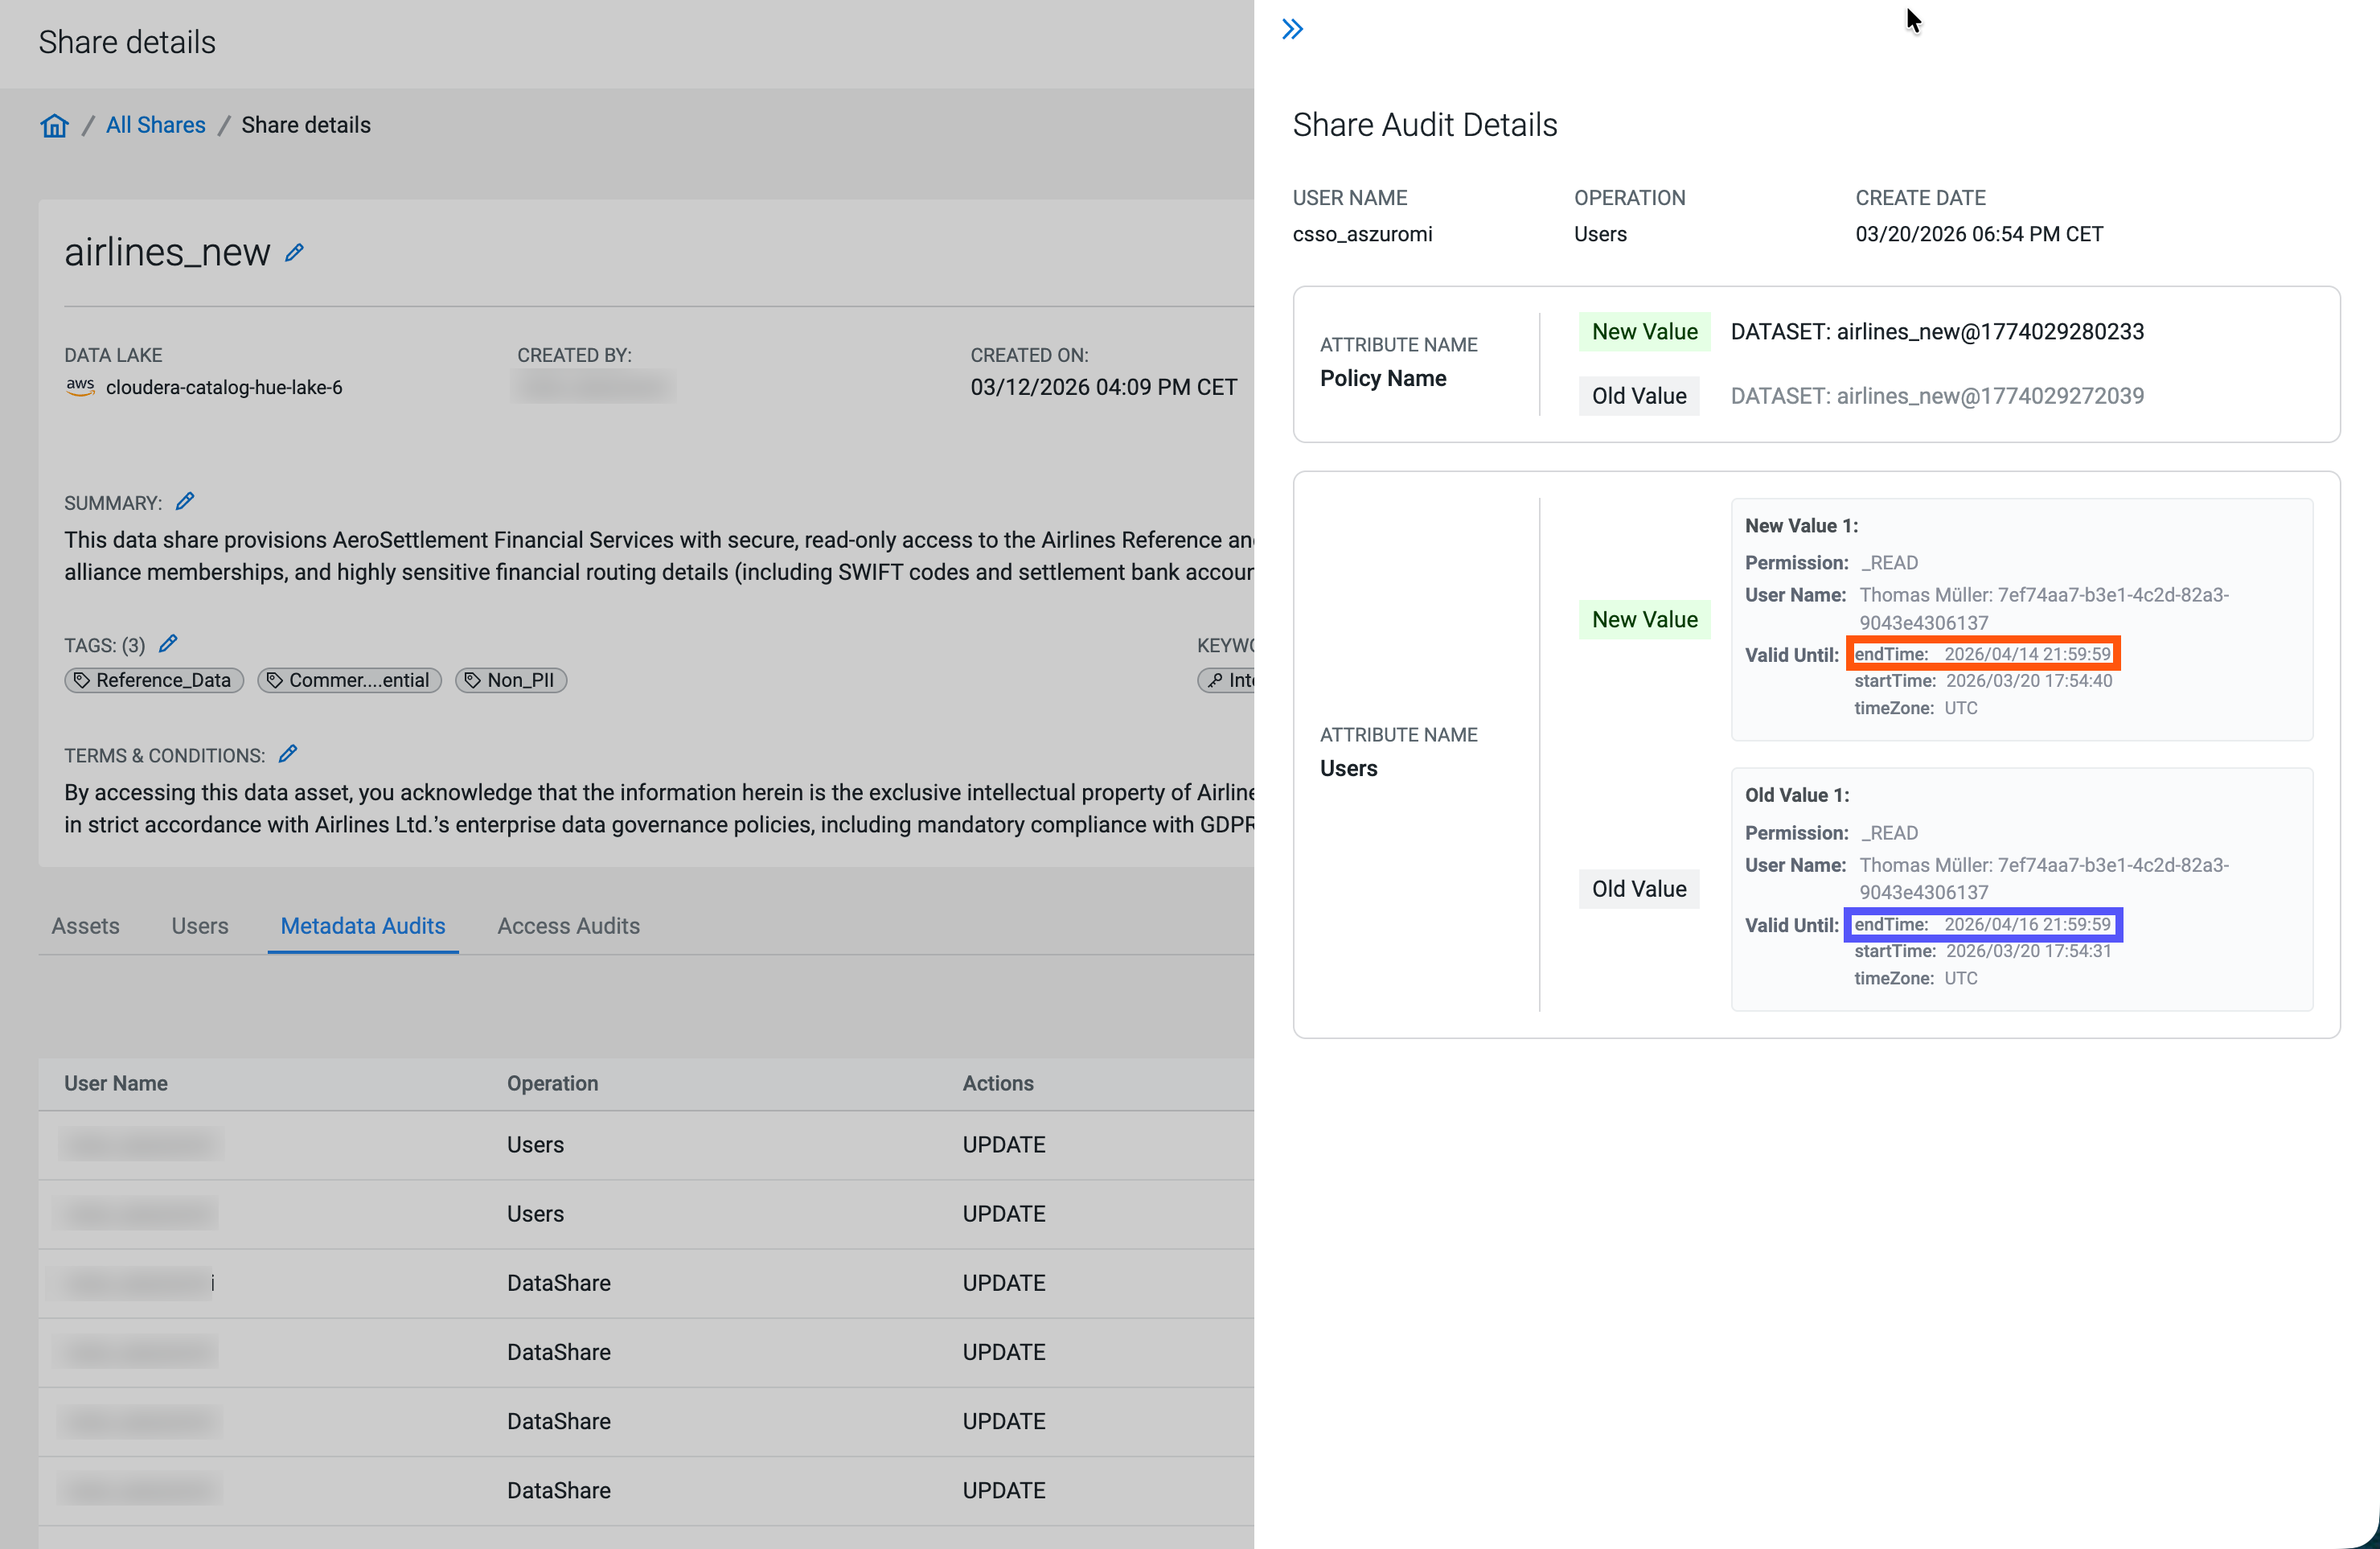Collapse the Share Audit Details panel
Image resolution: width=2380 pixels, height=1549 pixels.
1292,29
